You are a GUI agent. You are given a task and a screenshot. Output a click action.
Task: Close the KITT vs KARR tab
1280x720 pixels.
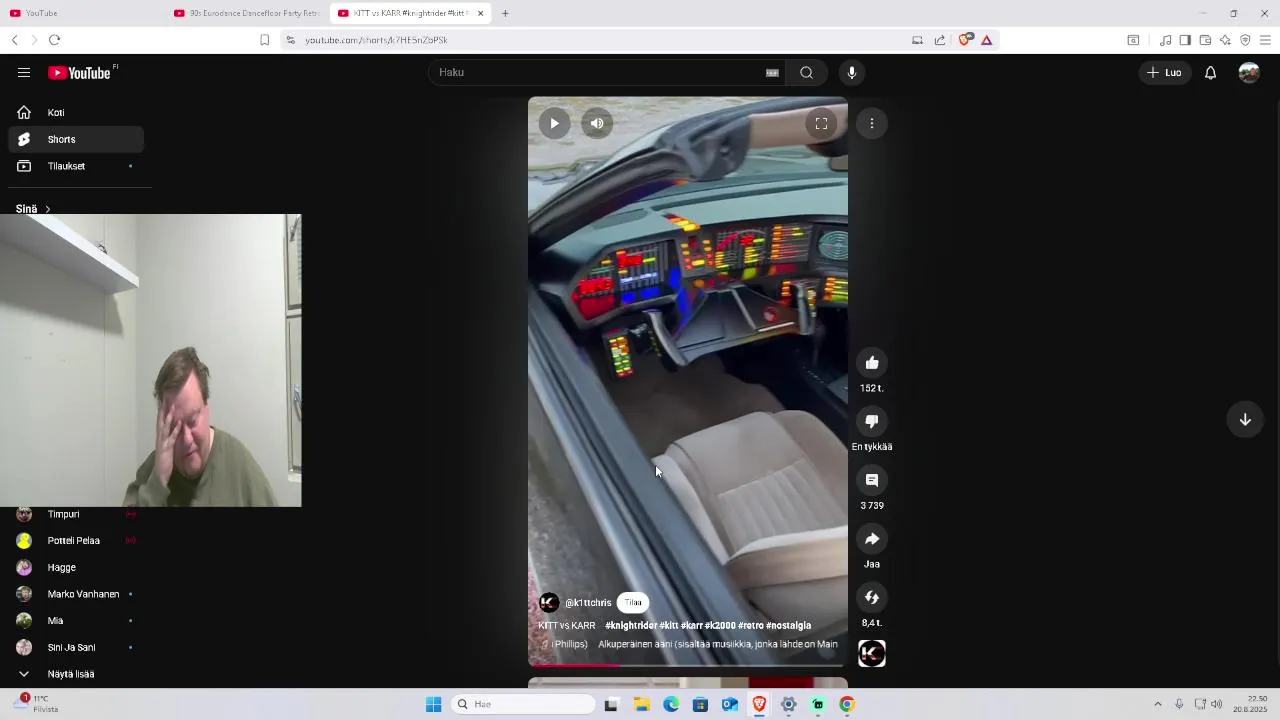(481, 14)
